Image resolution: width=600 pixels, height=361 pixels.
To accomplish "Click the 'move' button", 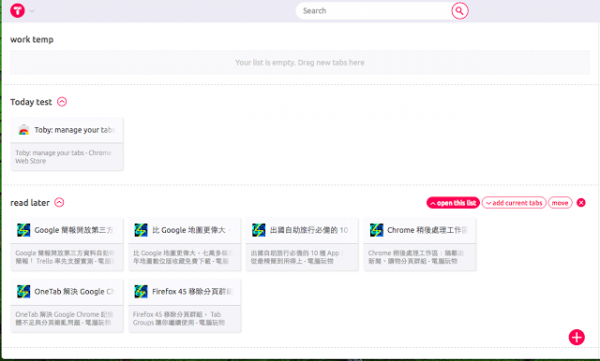I will (560, 203).
